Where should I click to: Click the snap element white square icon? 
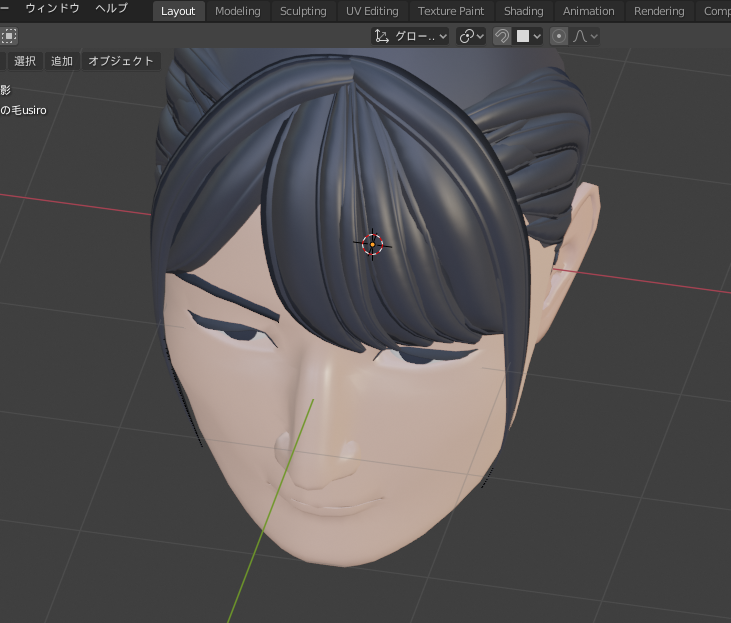point(523,36)
